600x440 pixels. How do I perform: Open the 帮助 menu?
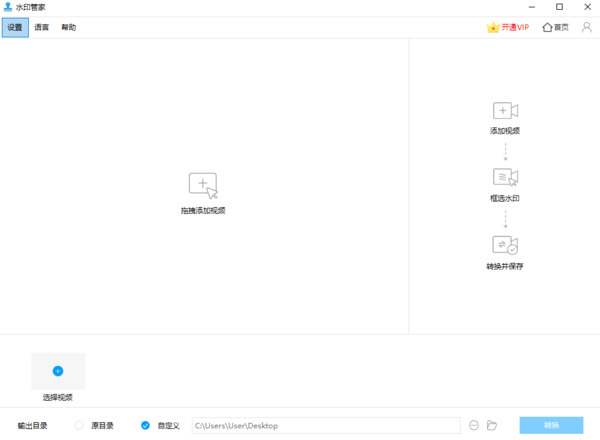[x=69, y=28]
